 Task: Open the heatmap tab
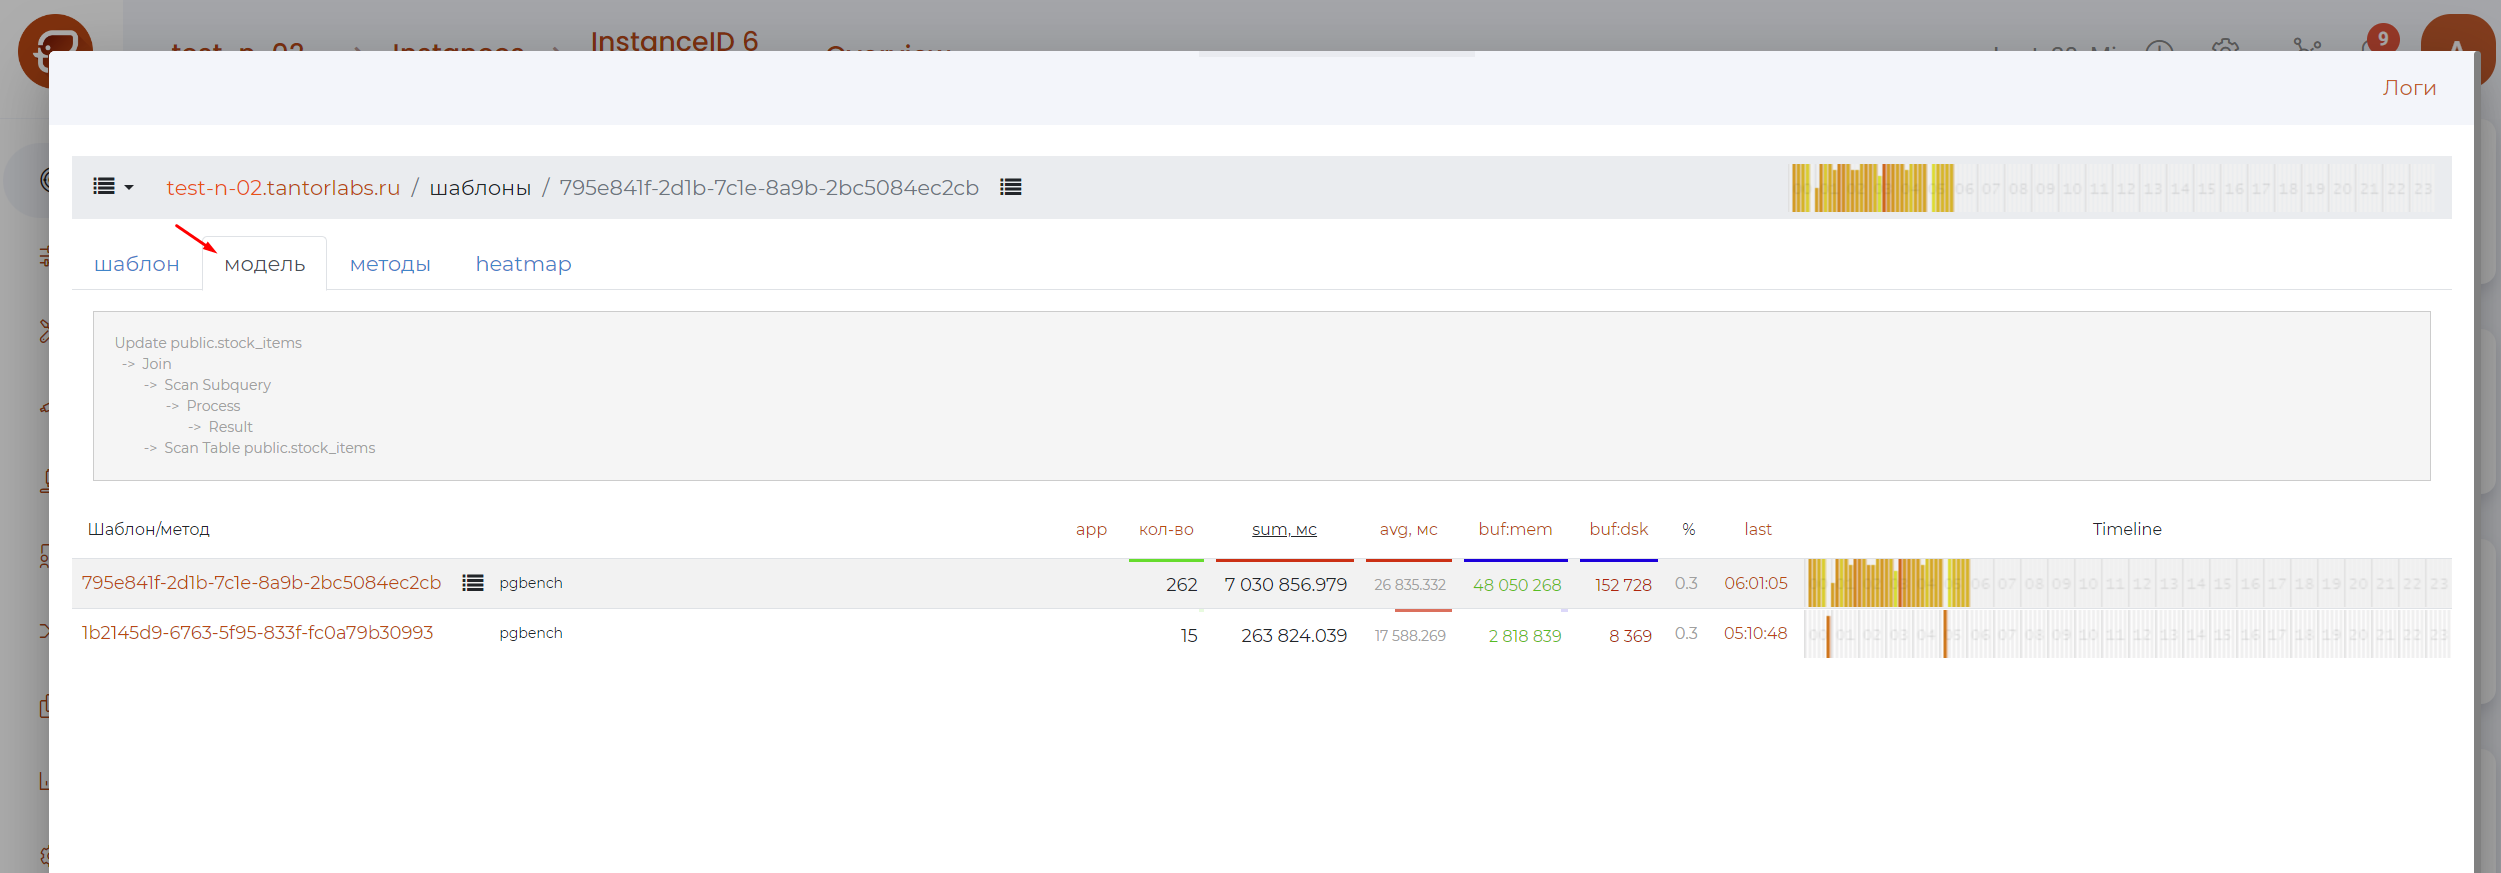523,264
